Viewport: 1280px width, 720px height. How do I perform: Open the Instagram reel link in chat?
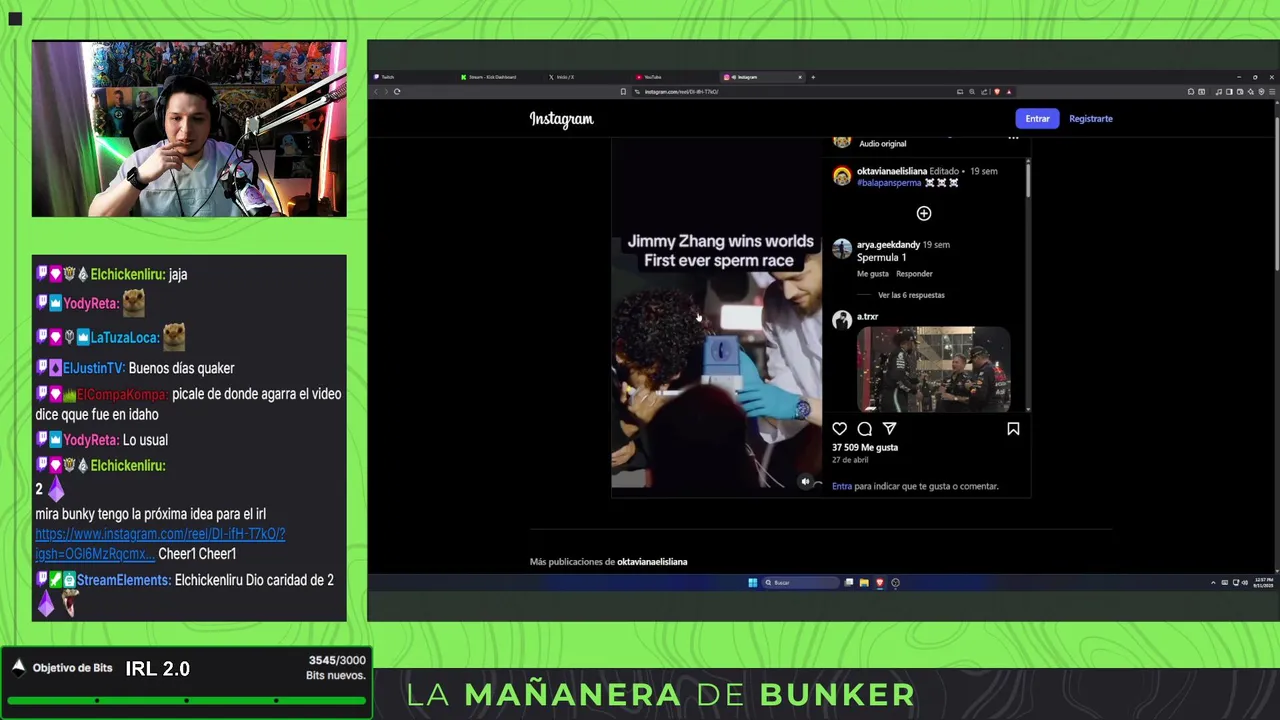coord(160,544)
